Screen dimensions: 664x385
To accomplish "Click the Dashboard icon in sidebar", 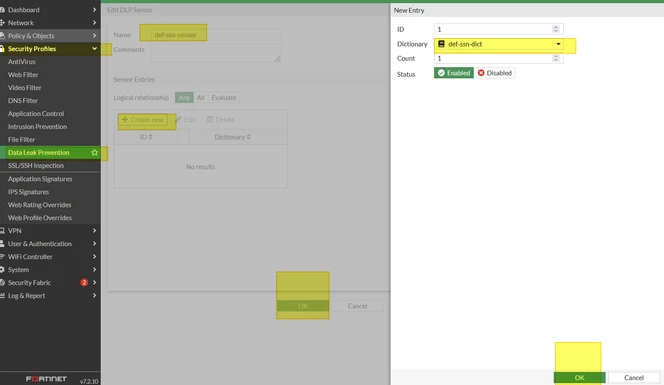I will [x=2, y=10].
